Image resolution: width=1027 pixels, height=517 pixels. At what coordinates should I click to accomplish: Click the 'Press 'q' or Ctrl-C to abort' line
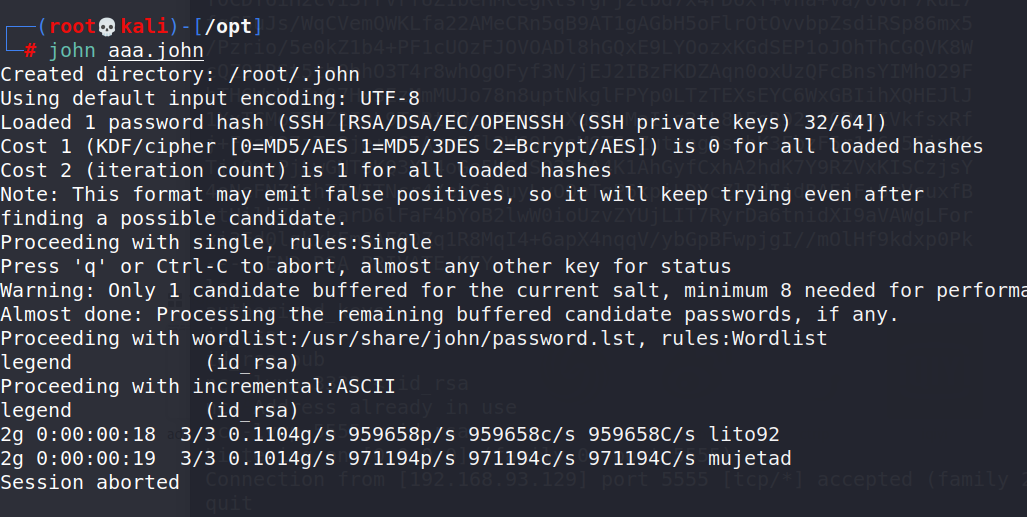click(x=366, y=266)
